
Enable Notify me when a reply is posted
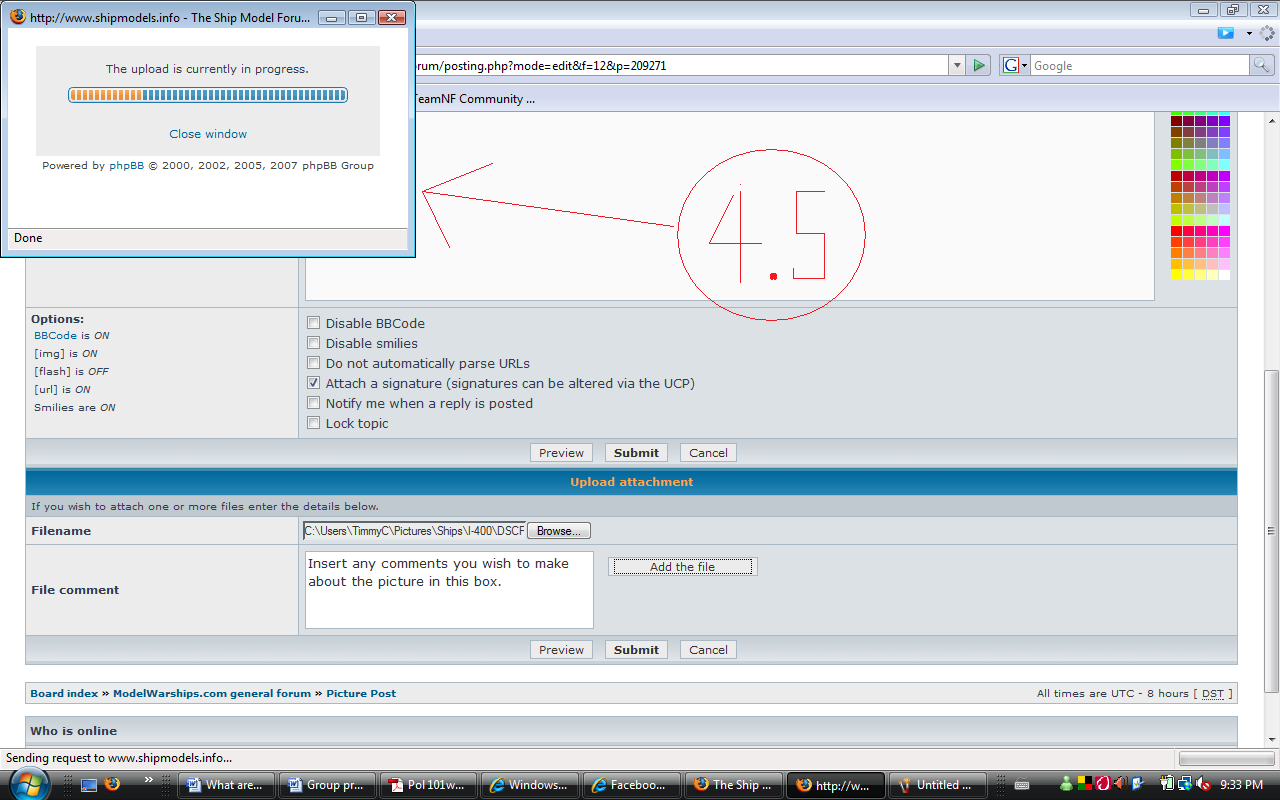click(x=314, y=403)
